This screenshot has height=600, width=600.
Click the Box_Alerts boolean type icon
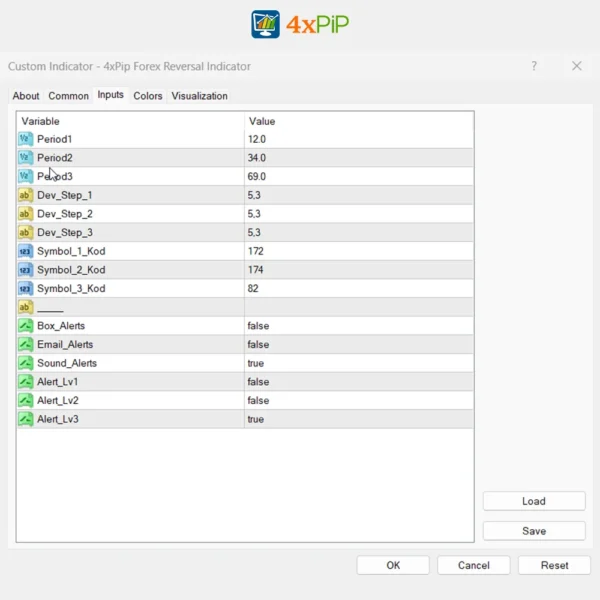click(25, 326)
